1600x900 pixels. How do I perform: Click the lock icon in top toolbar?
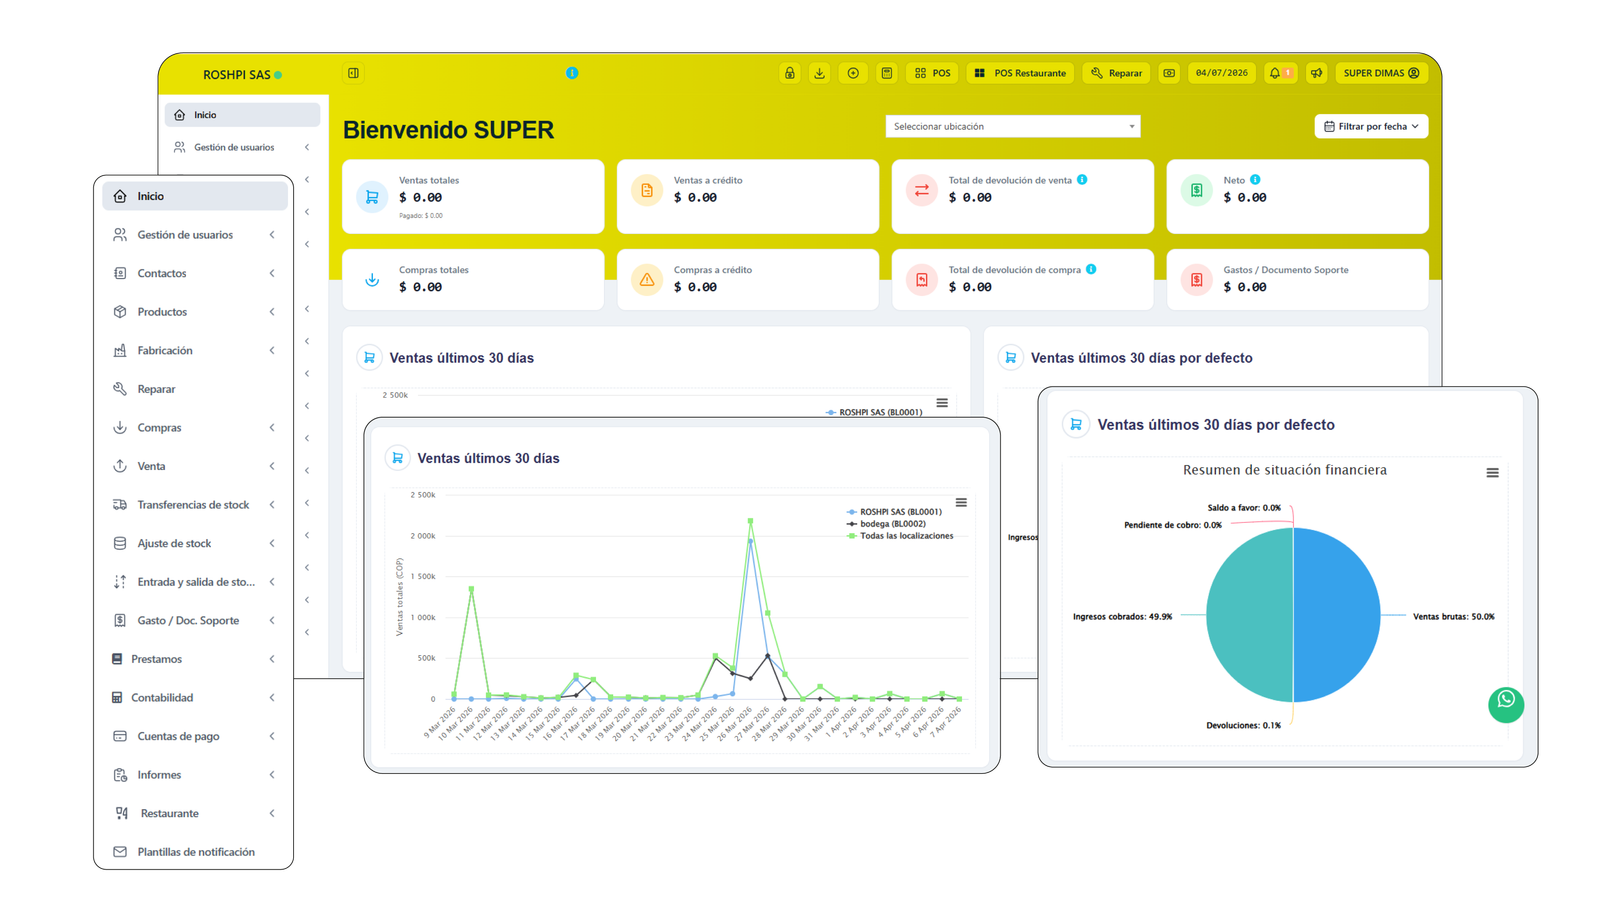[790, 73]
